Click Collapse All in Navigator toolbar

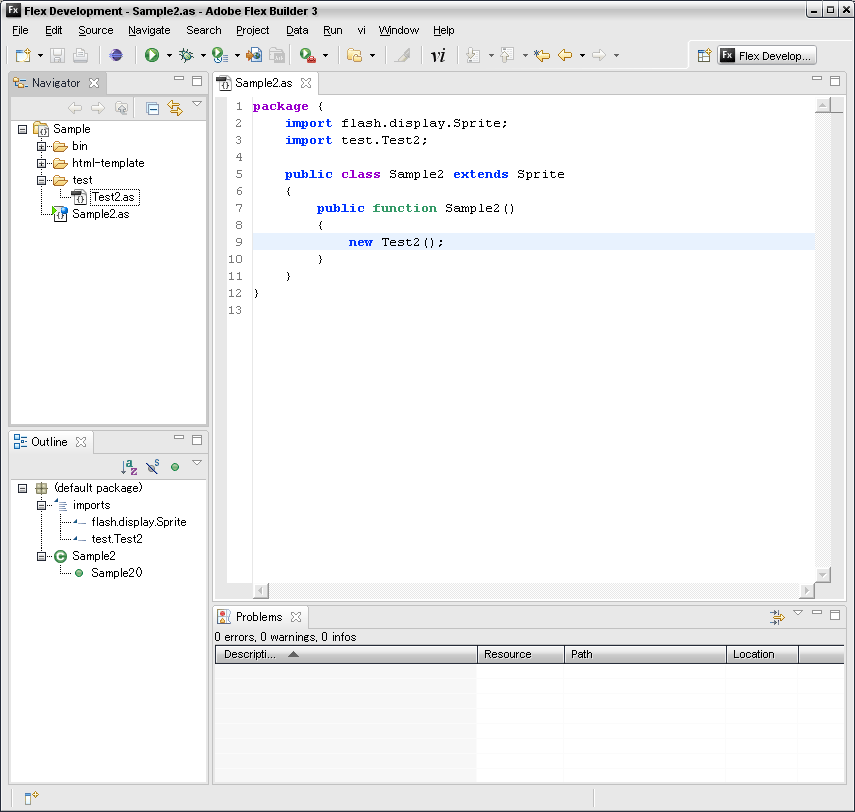click(152, 108)
